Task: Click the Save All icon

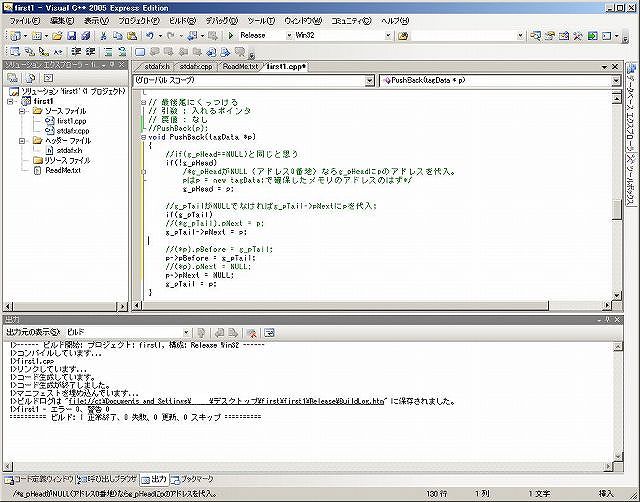Action: pos(85,36)
